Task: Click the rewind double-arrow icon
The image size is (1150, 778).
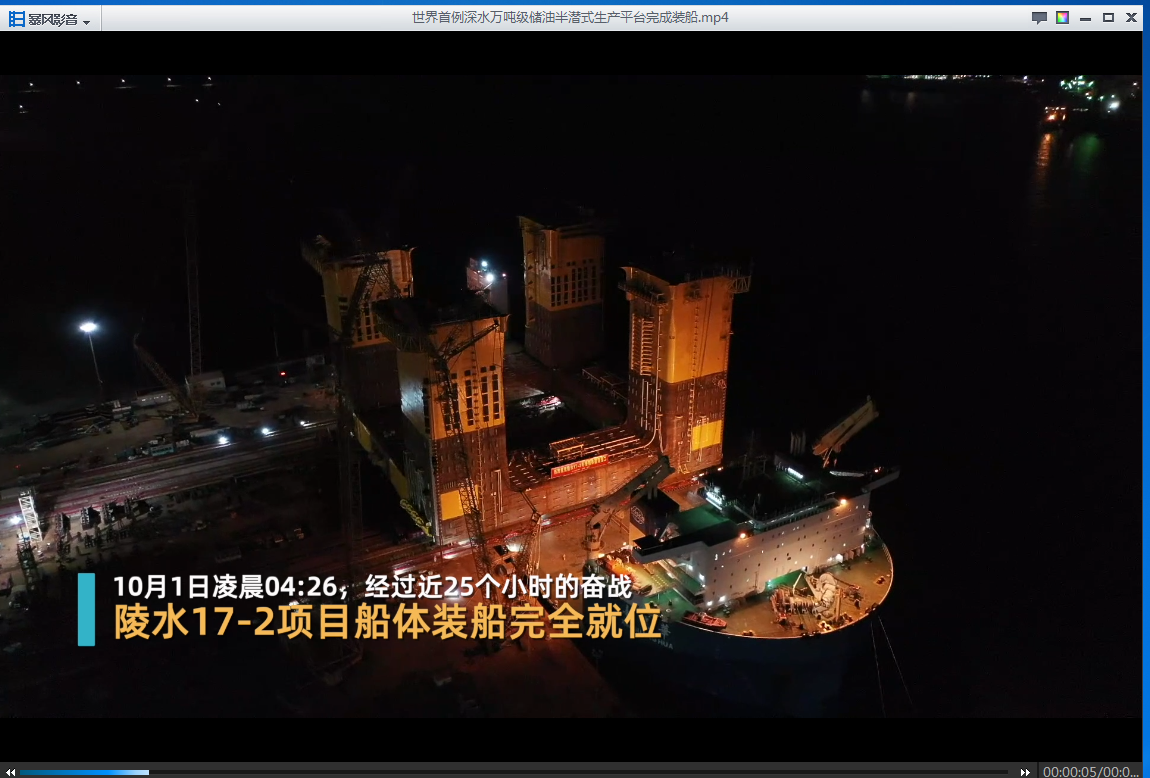Action: pos(10,771)
